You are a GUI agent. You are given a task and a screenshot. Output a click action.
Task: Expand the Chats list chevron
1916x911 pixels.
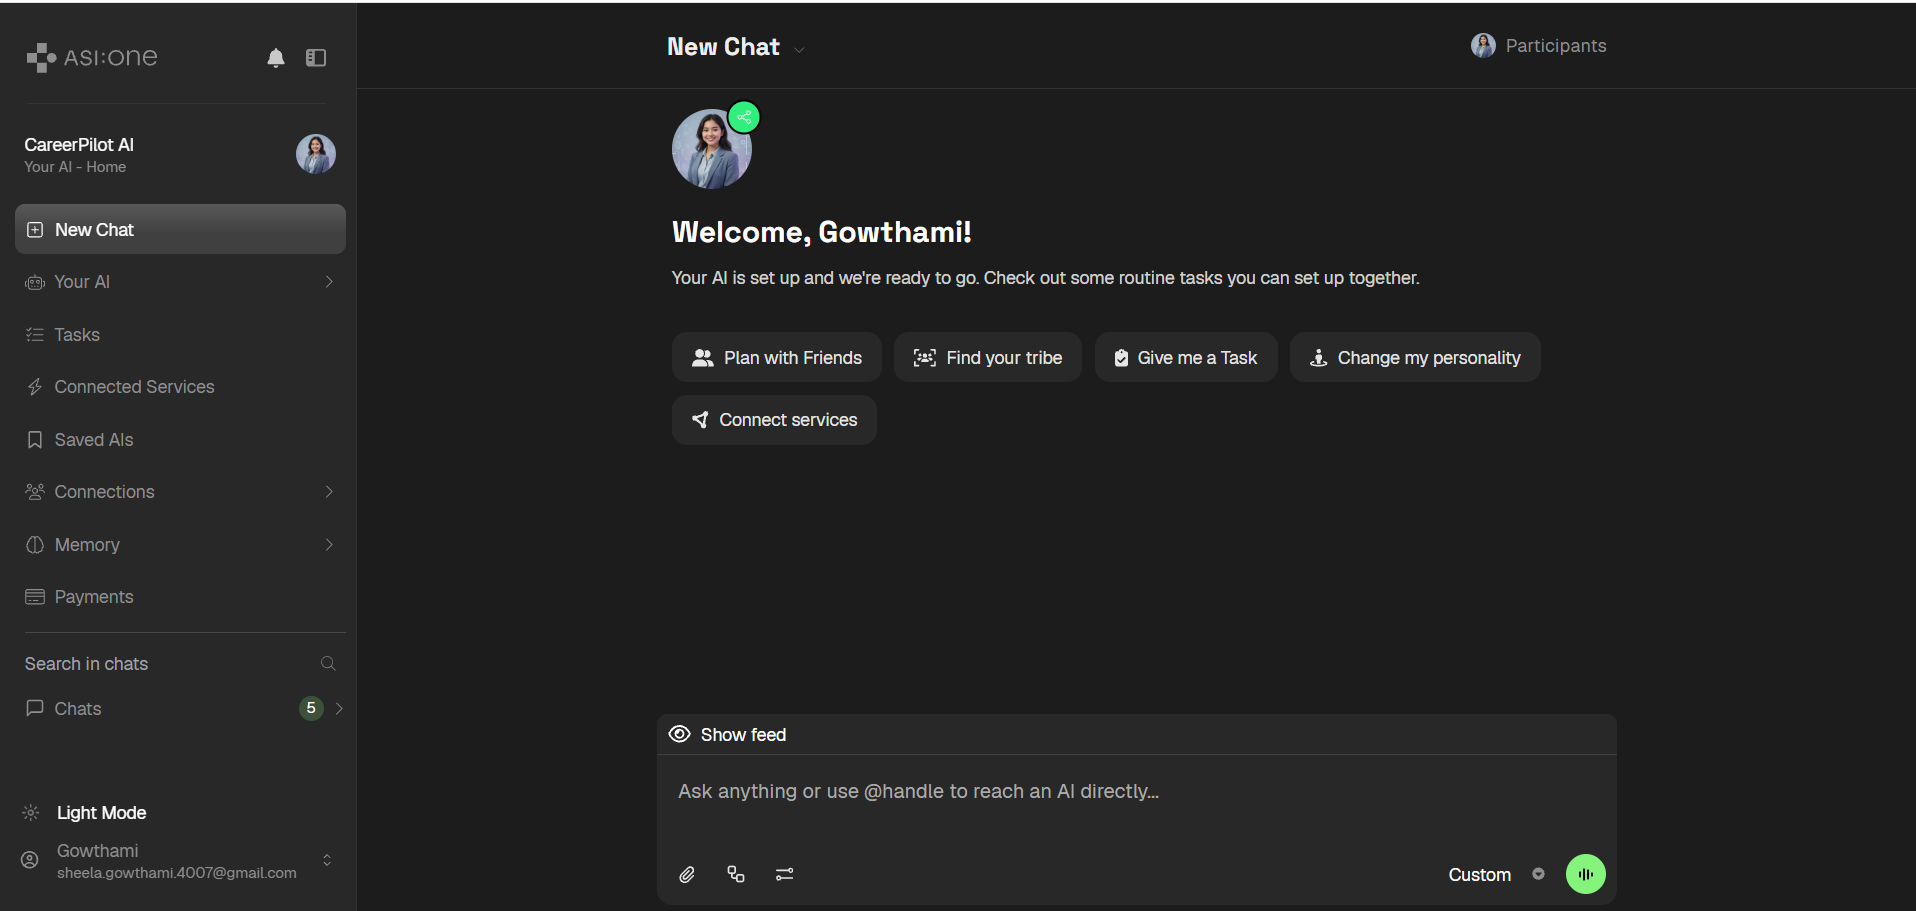click(x=340, y=709)
